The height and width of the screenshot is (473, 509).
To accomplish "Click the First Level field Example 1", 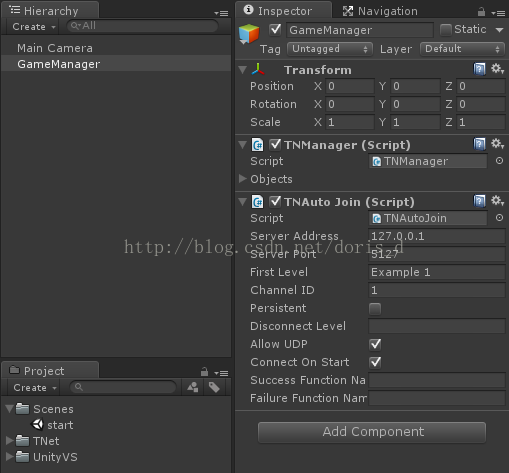I will (437, 272).
